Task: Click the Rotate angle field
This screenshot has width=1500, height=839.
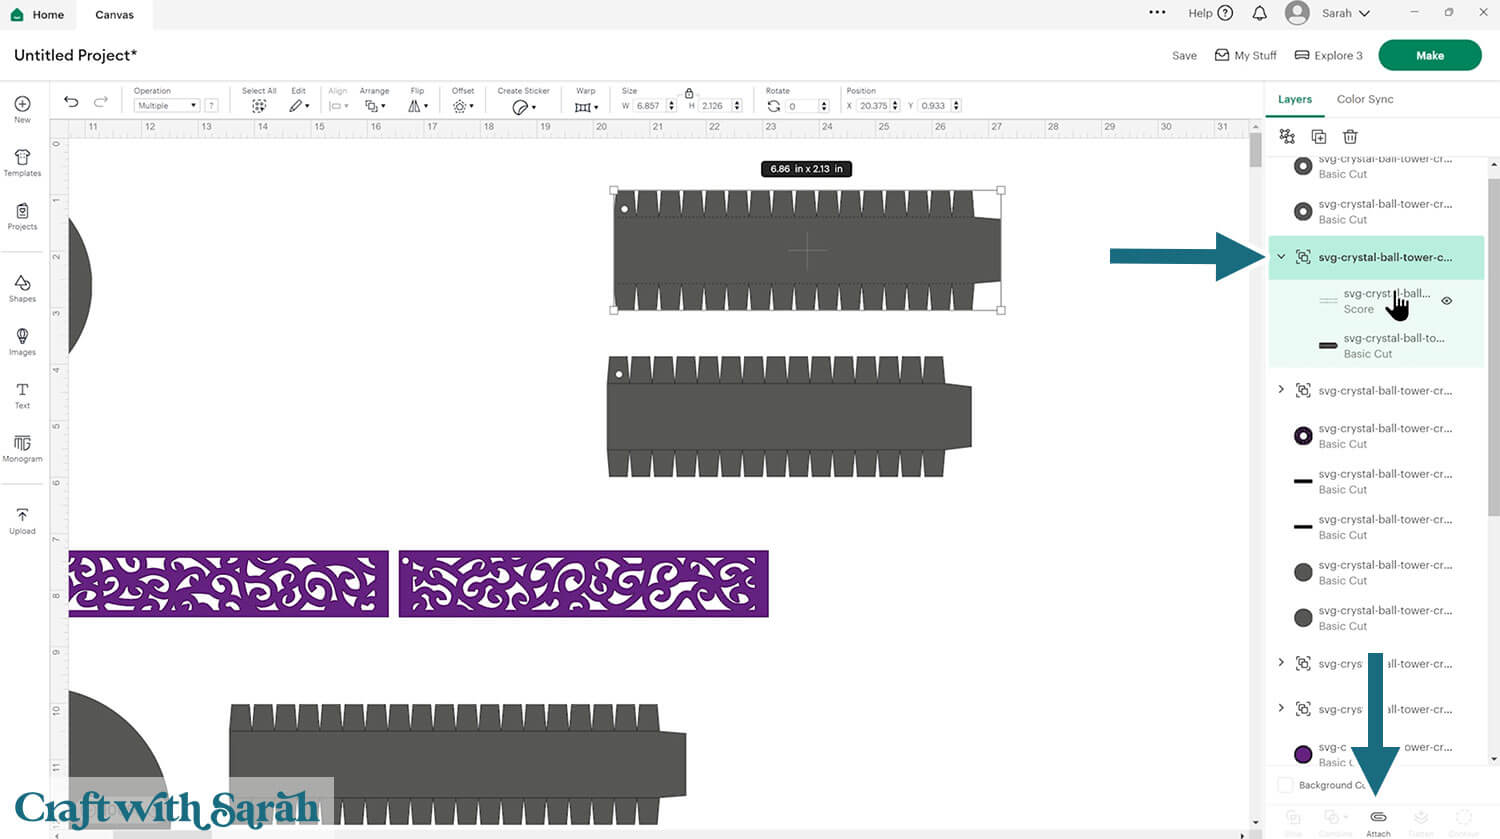Action: (x=802, y=106)
